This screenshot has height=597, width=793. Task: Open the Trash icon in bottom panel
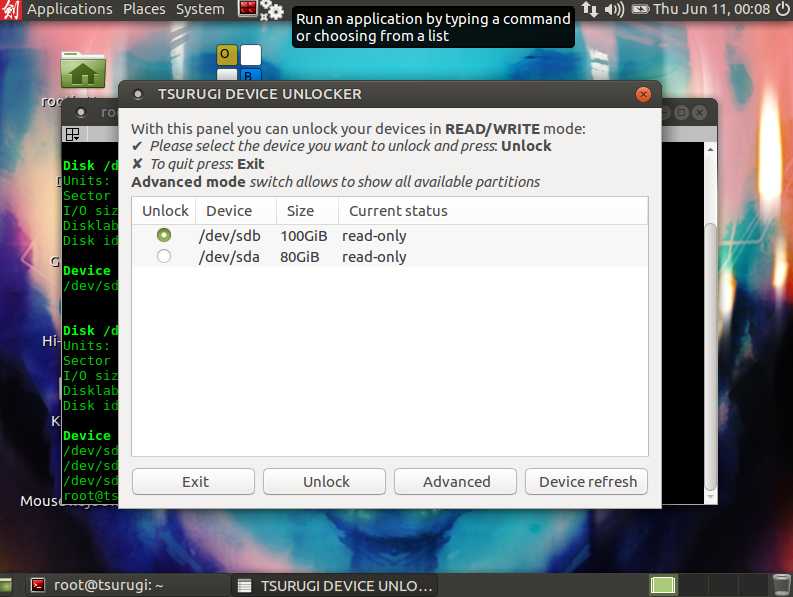(x=782, y=585)
